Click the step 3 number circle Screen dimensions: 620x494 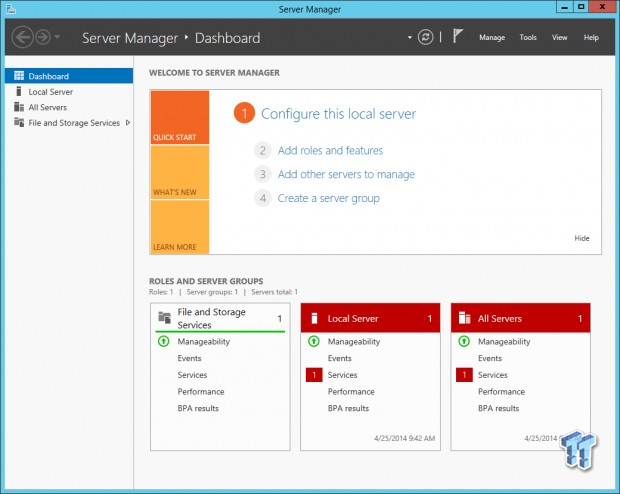[x=263, y=174]
